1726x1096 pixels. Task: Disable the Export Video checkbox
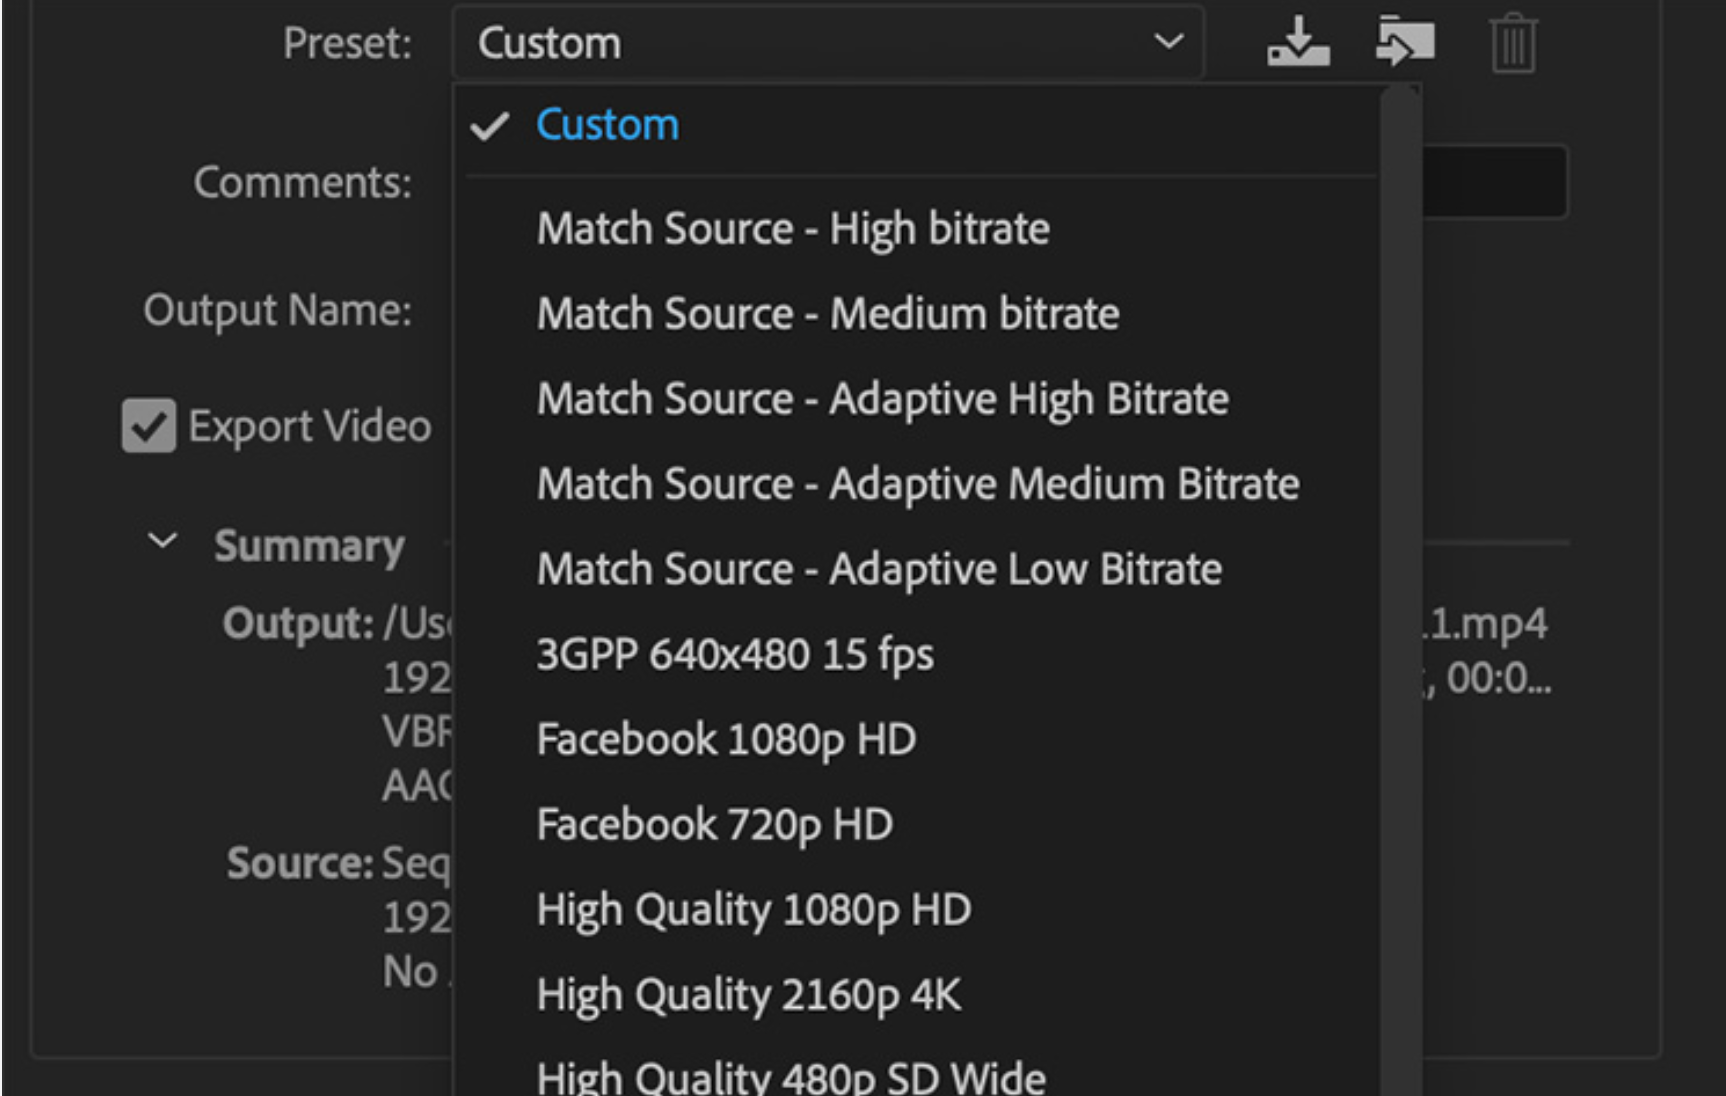147,425
